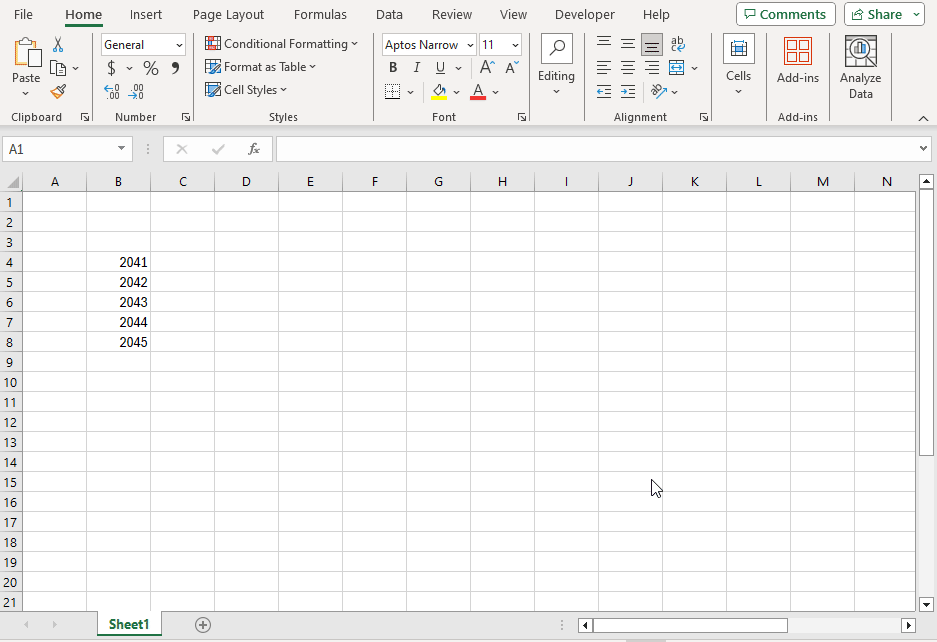This screenshot has height=642, width=937.
Task: Click horizontal scrollbar right arrow
Action: click(908, 625)
